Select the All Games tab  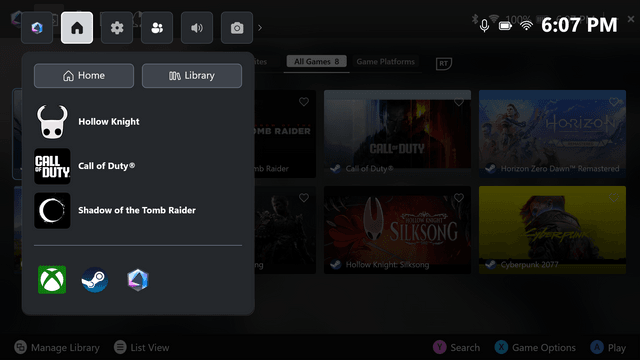(x=317, y=62)
